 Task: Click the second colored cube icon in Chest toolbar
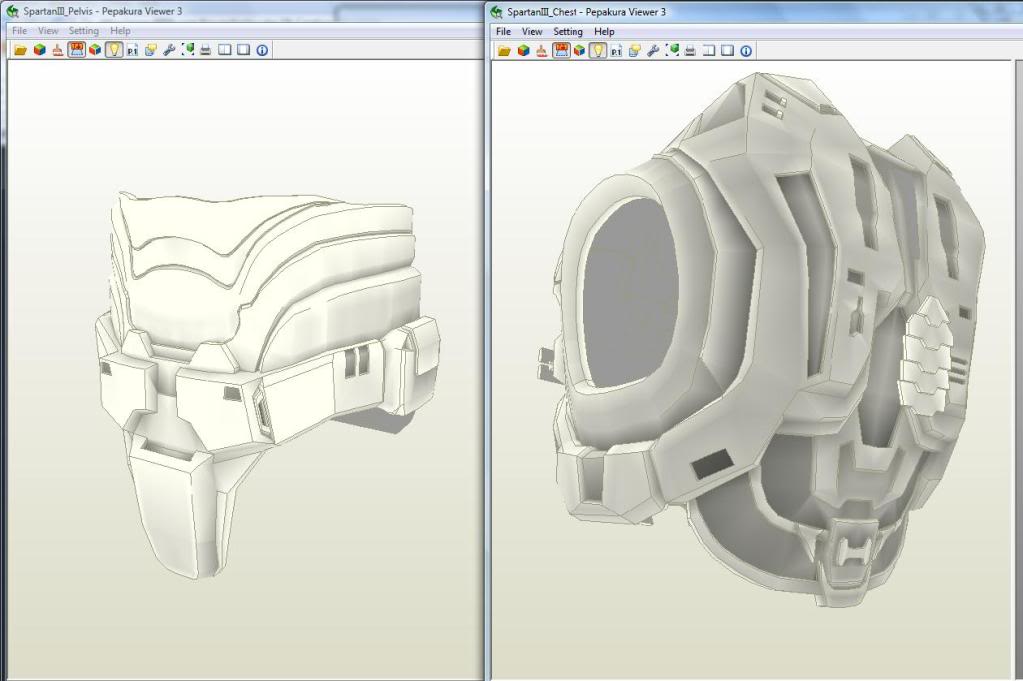(579, 51)
